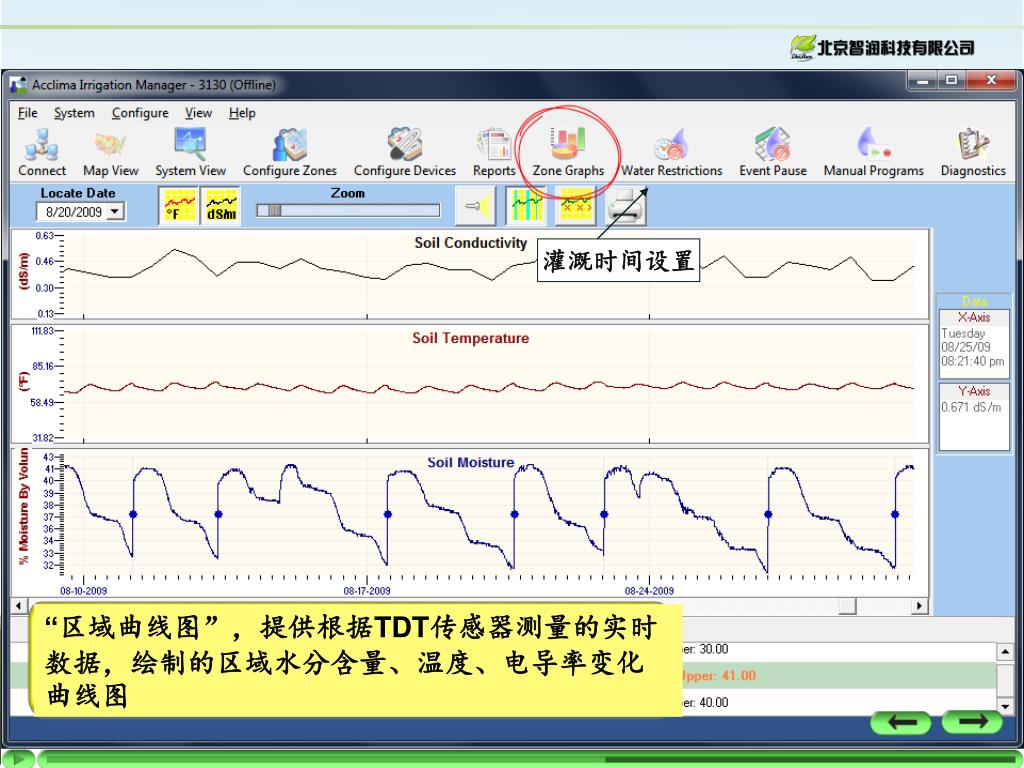Open the View menu
1024x768 pixels.
click(x=198, y=113)
